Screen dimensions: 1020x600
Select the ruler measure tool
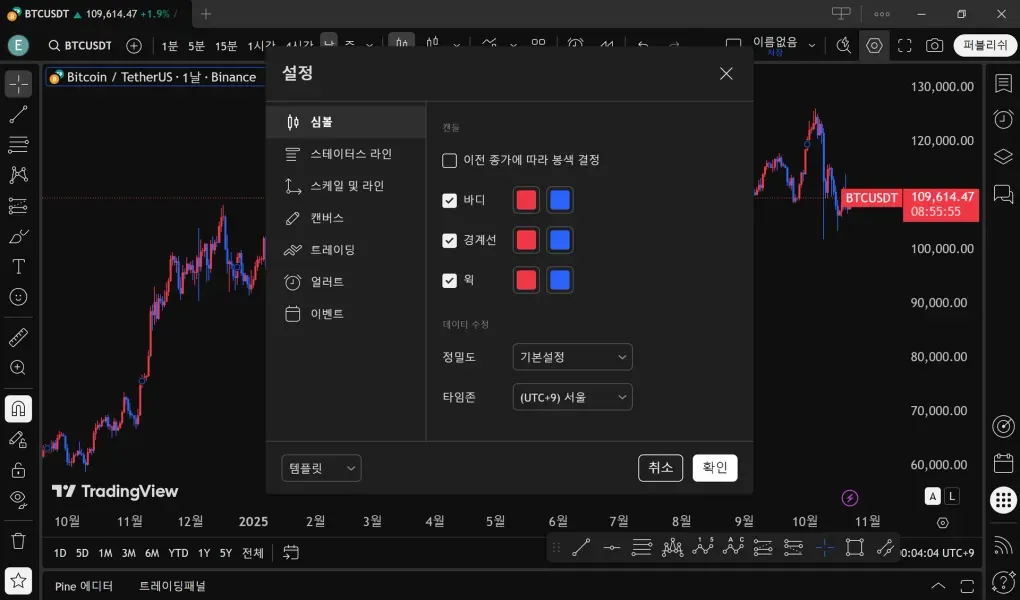(x=18, y=336)
